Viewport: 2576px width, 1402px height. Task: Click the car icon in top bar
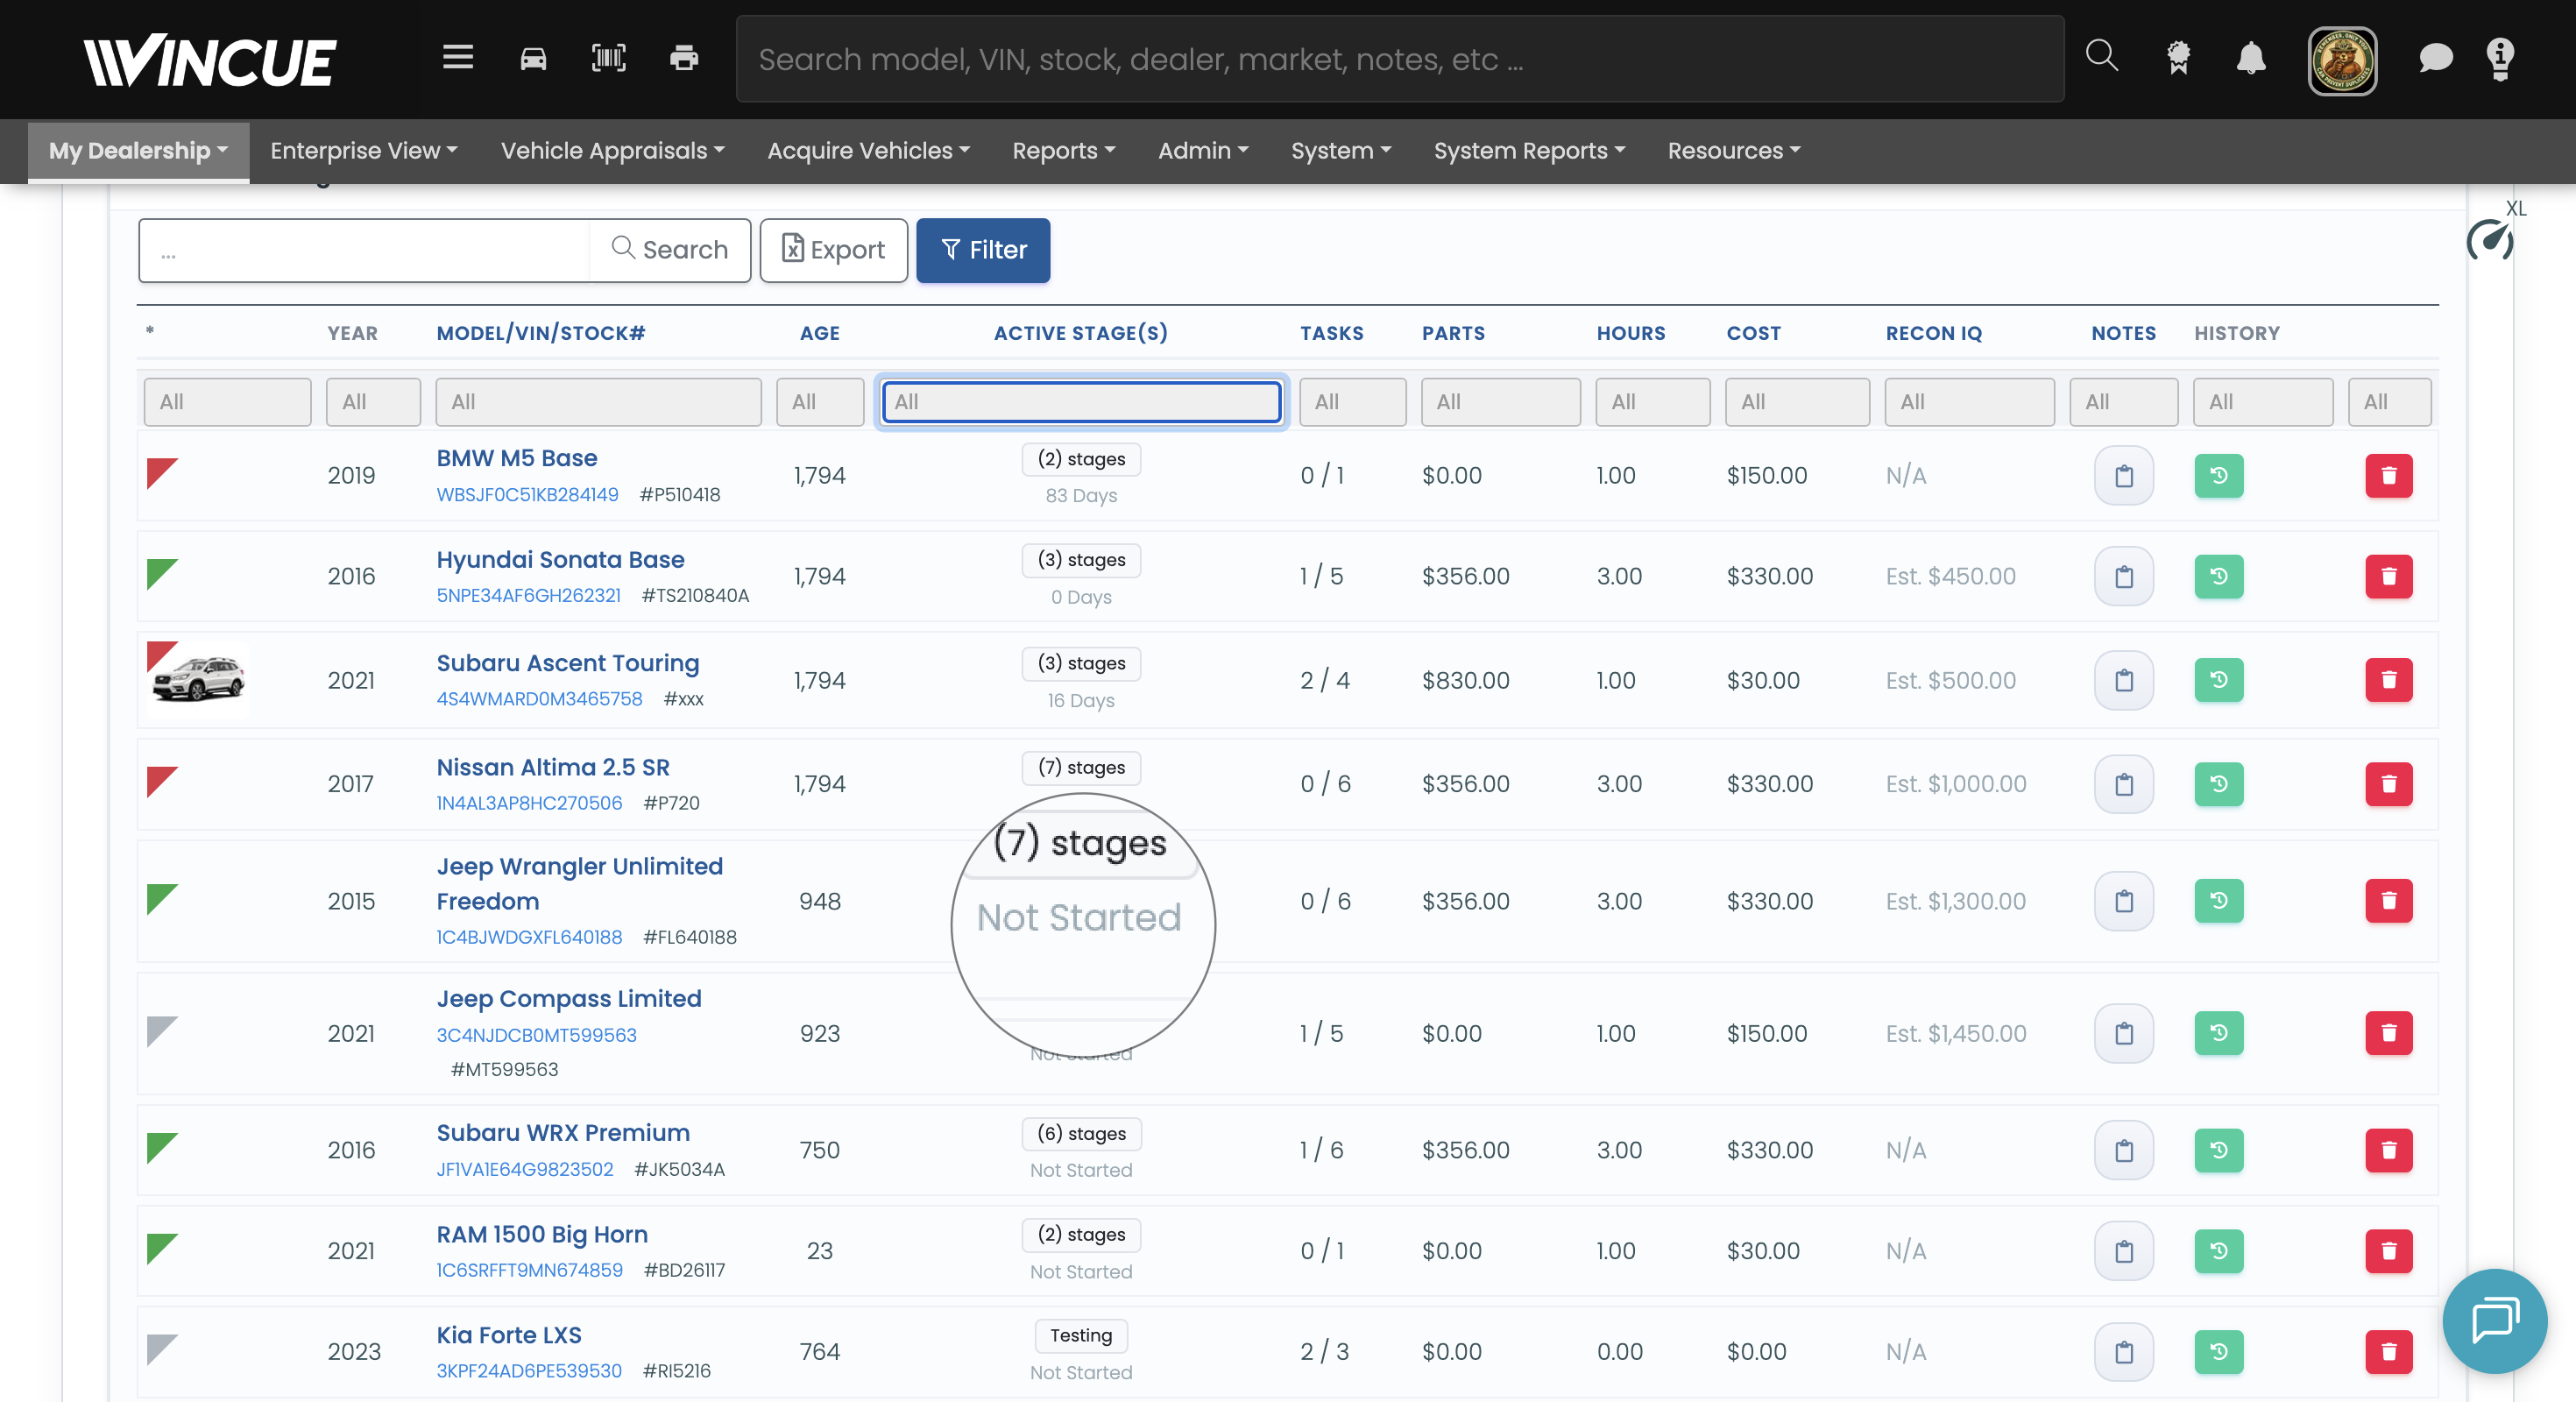coord(533,58)
